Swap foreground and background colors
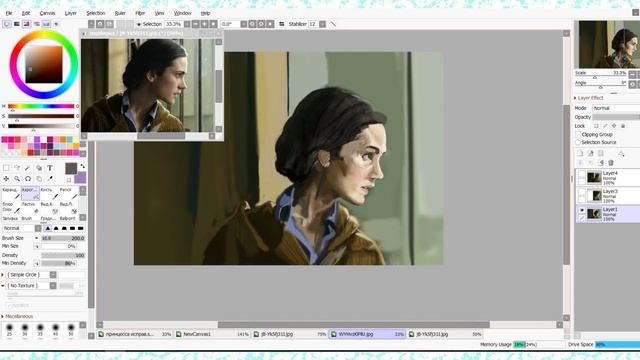Viewport: 640px width, 360px height. pyautogui.click(x=82, y=167)
